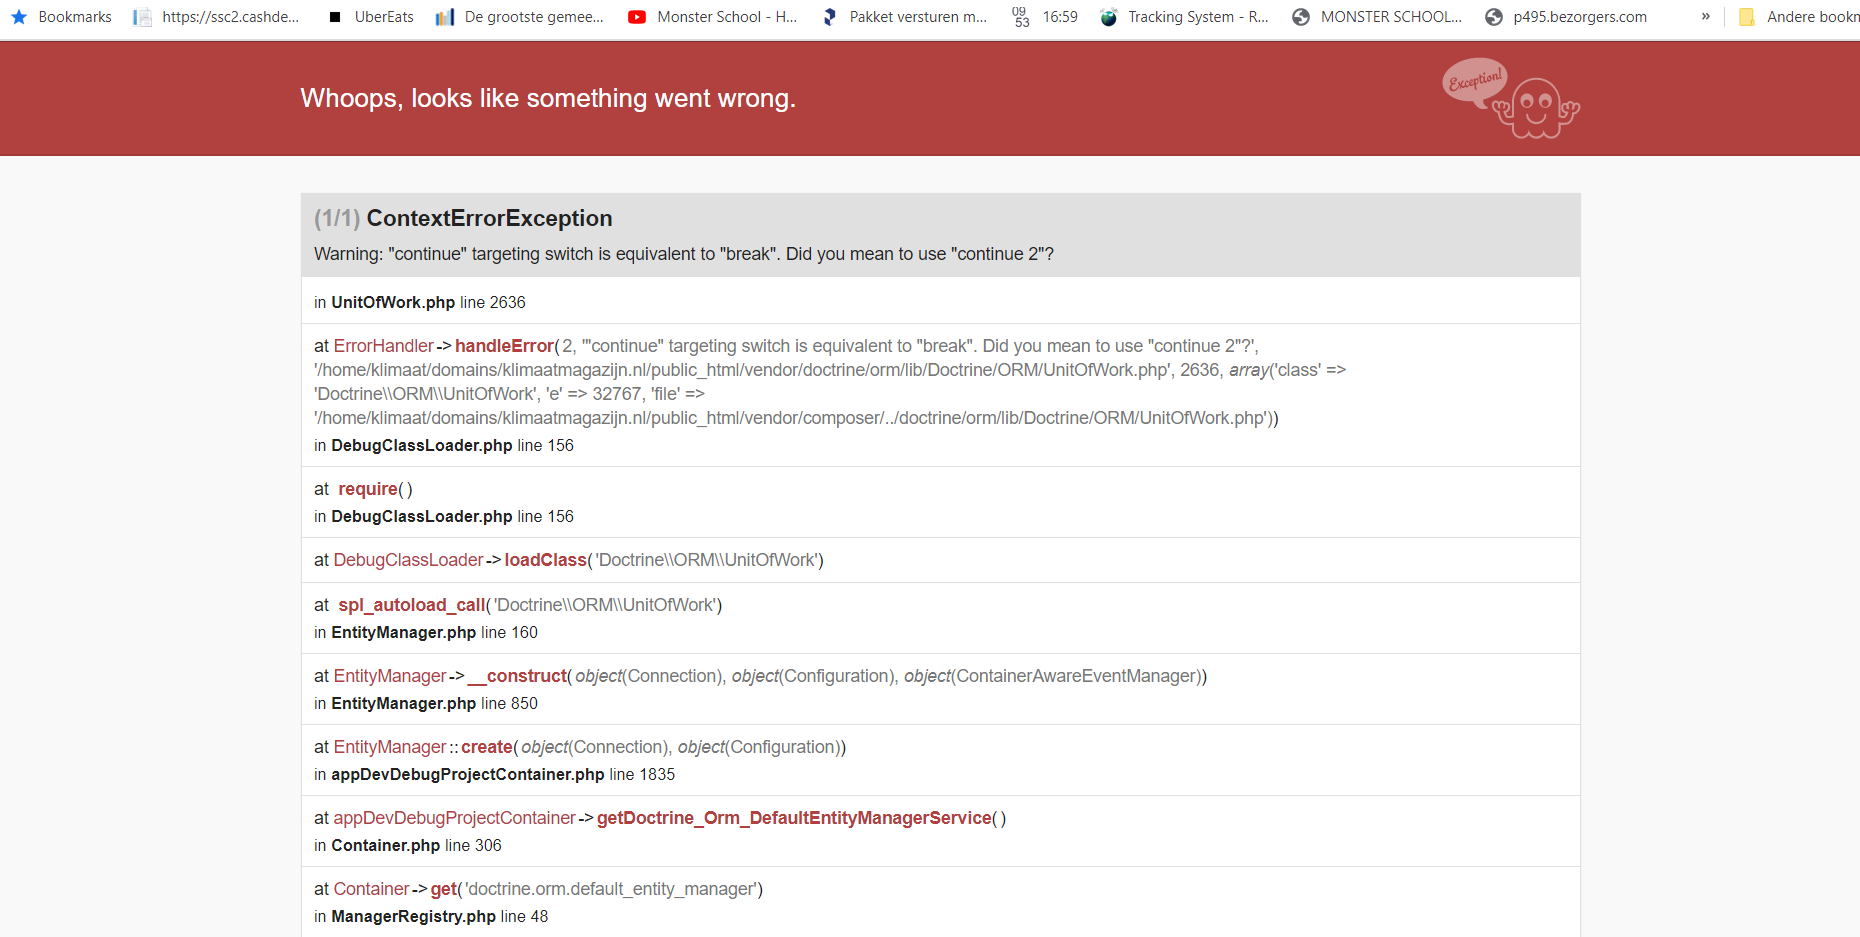Open the MONSTER SCHOOL globe bookmark
Image resolution: width=1860 pixels, height=937 pixels.
pyautogui.click(x=1377, y=17)
